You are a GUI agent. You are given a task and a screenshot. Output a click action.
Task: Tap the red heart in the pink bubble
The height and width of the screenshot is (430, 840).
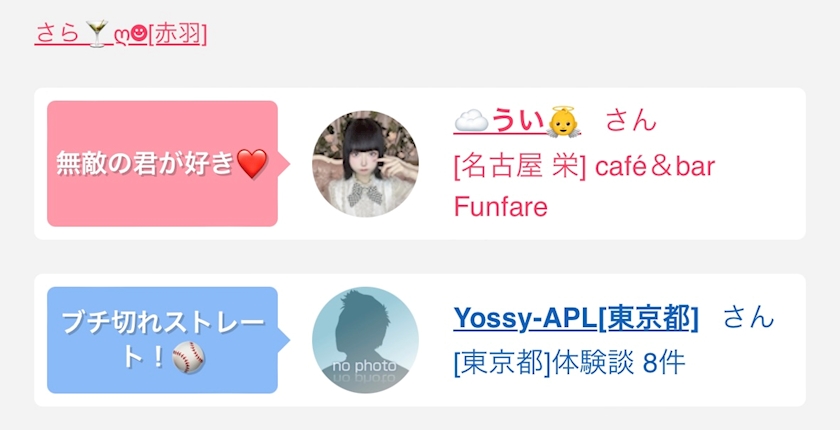coord(252,164)
